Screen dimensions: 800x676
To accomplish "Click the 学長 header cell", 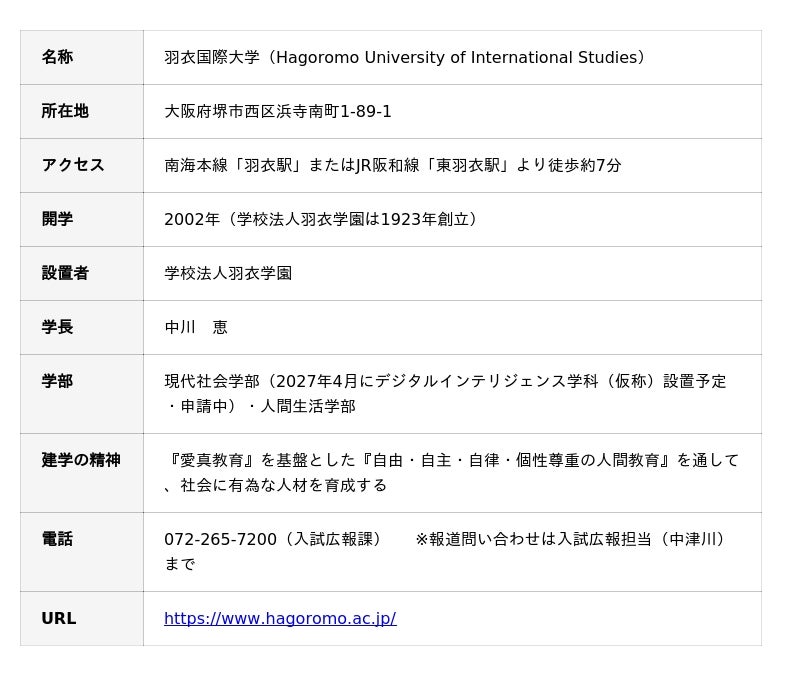I will coord(82,328).
